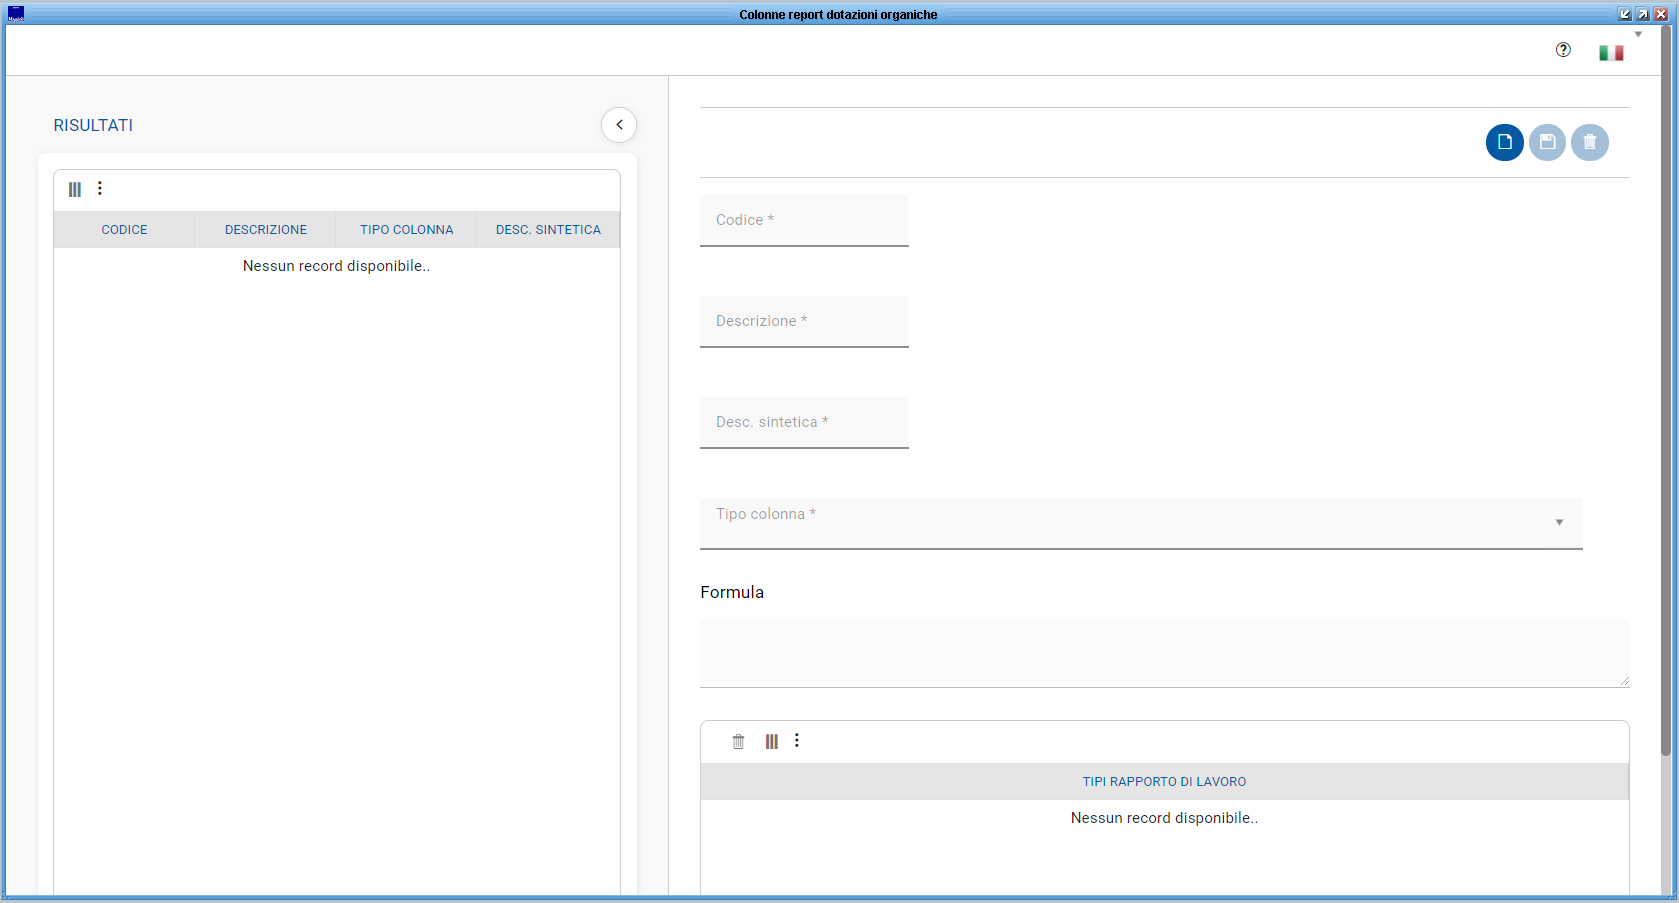Image resolution: width=1679 pixels, height=903 pixels.
Task: Open Tipi rapporto grid three-dot menu
Action: 797,741
